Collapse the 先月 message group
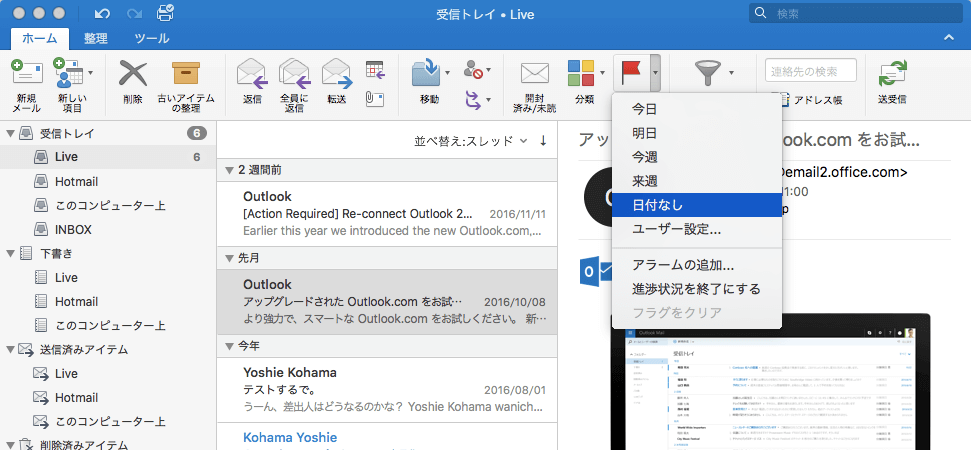 230,259
